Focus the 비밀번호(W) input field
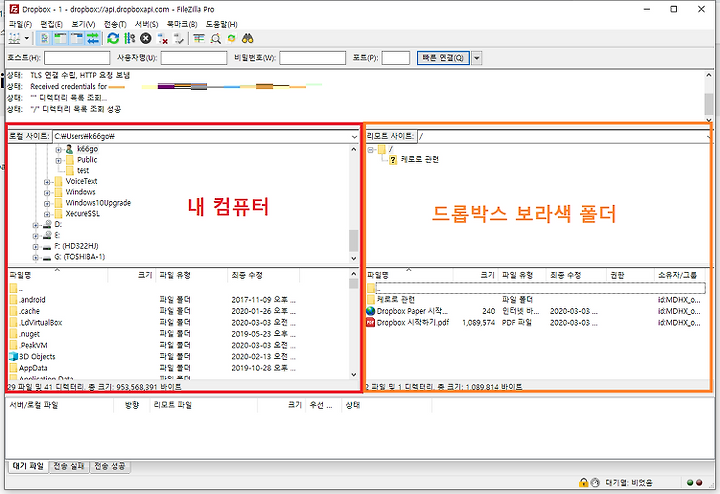This screenshot has height=494, width=720. click(313, 58)
